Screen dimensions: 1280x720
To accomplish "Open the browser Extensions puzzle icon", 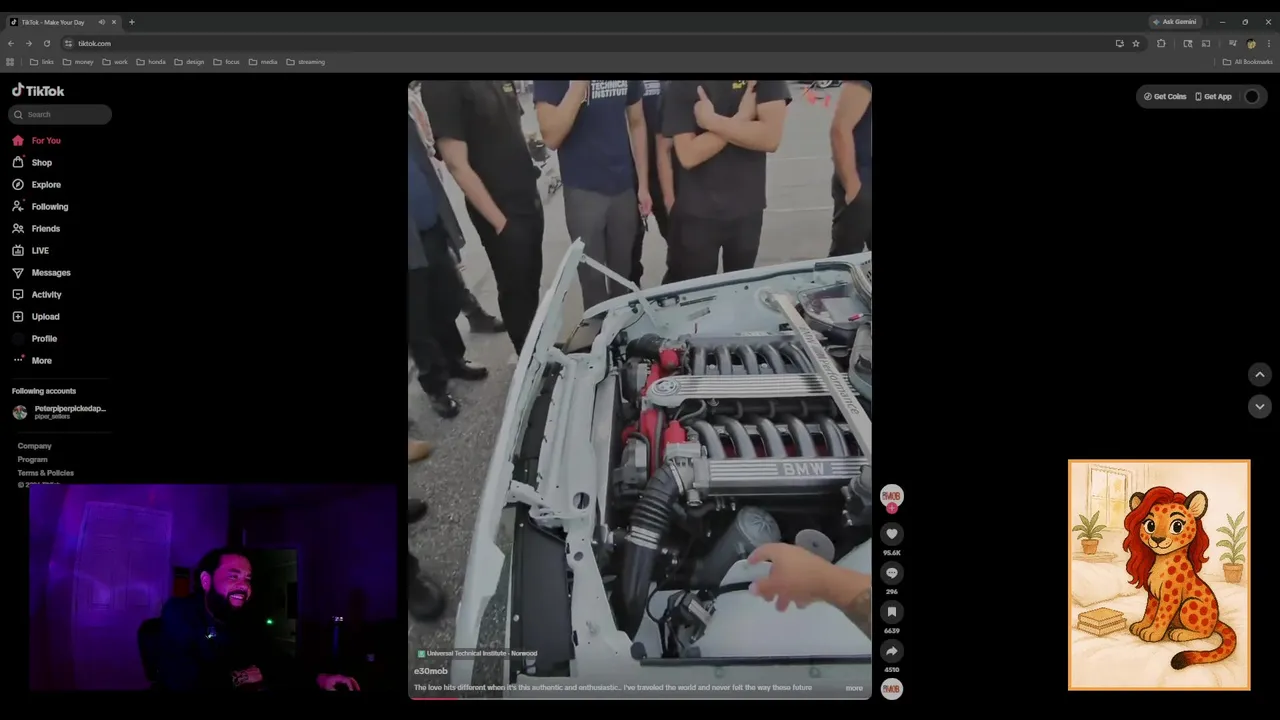I will (x=1161, y=43).
